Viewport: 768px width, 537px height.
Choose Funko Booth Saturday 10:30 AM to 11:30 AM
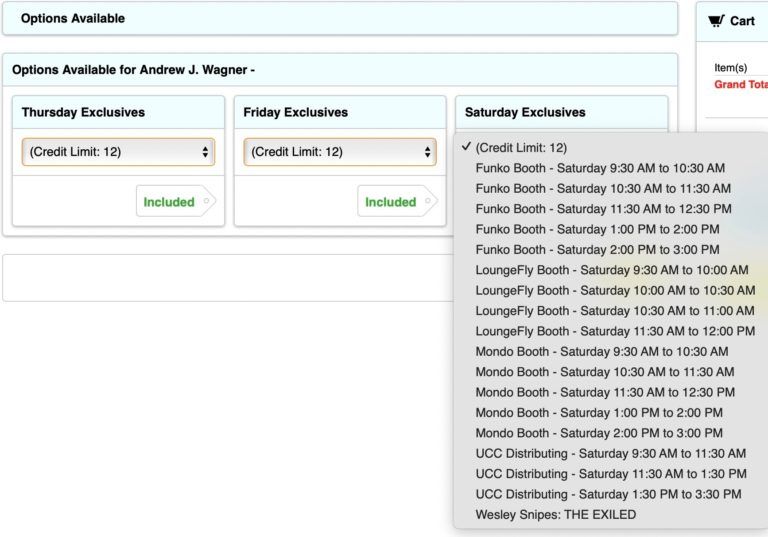coord(611,189)
